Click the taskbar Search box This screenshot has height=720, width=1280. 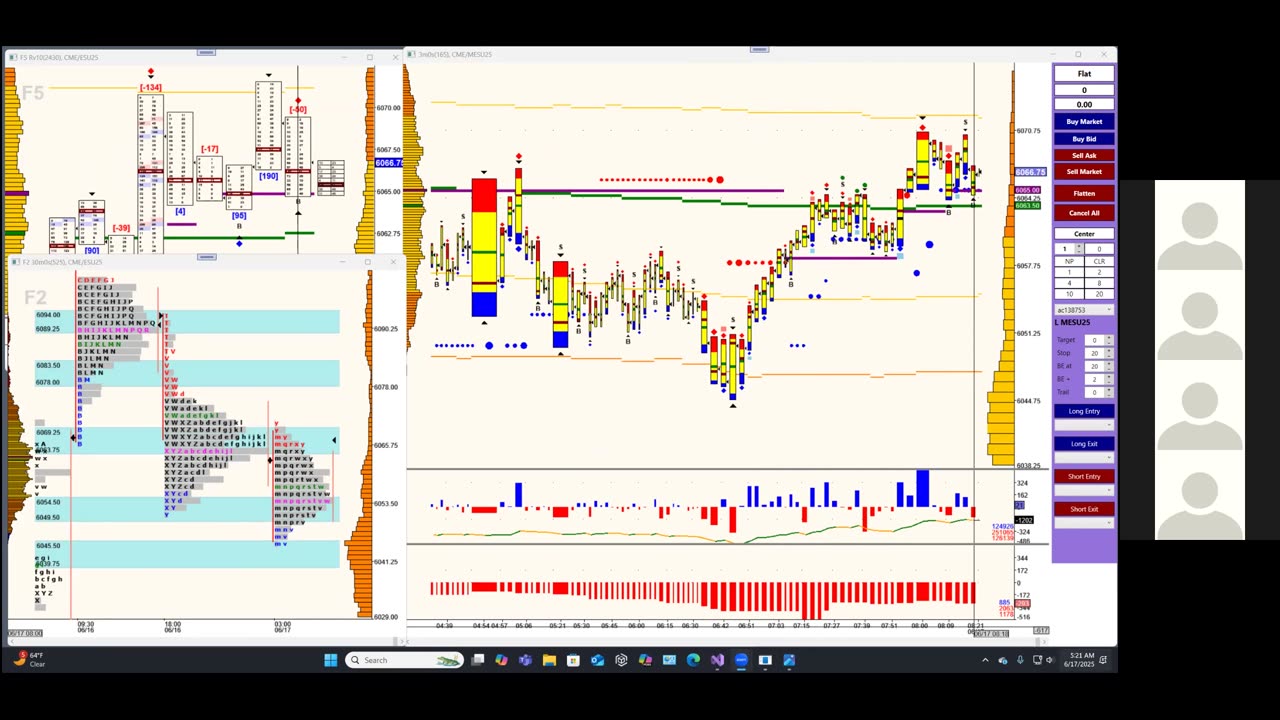405,660
